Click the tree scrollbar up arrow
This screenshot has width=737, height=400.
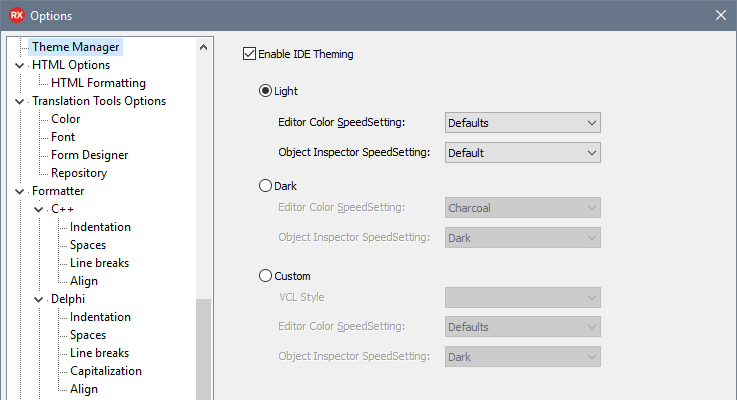pyautogui.click(x=203, y=47)
